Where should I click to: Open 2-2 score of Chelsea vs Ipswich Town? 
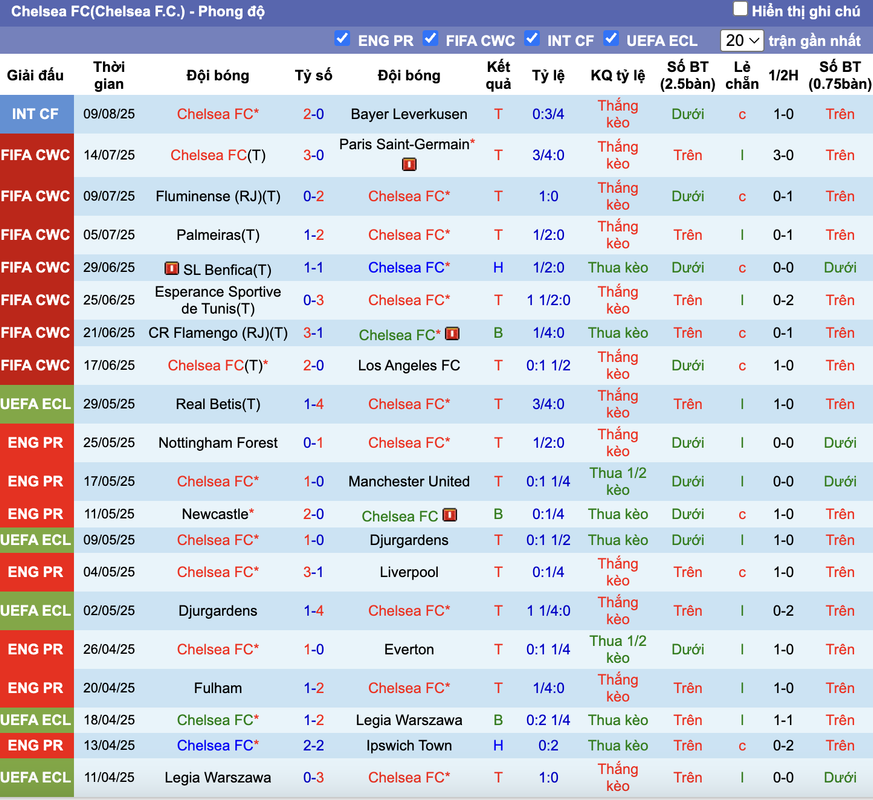coord(313,745)
